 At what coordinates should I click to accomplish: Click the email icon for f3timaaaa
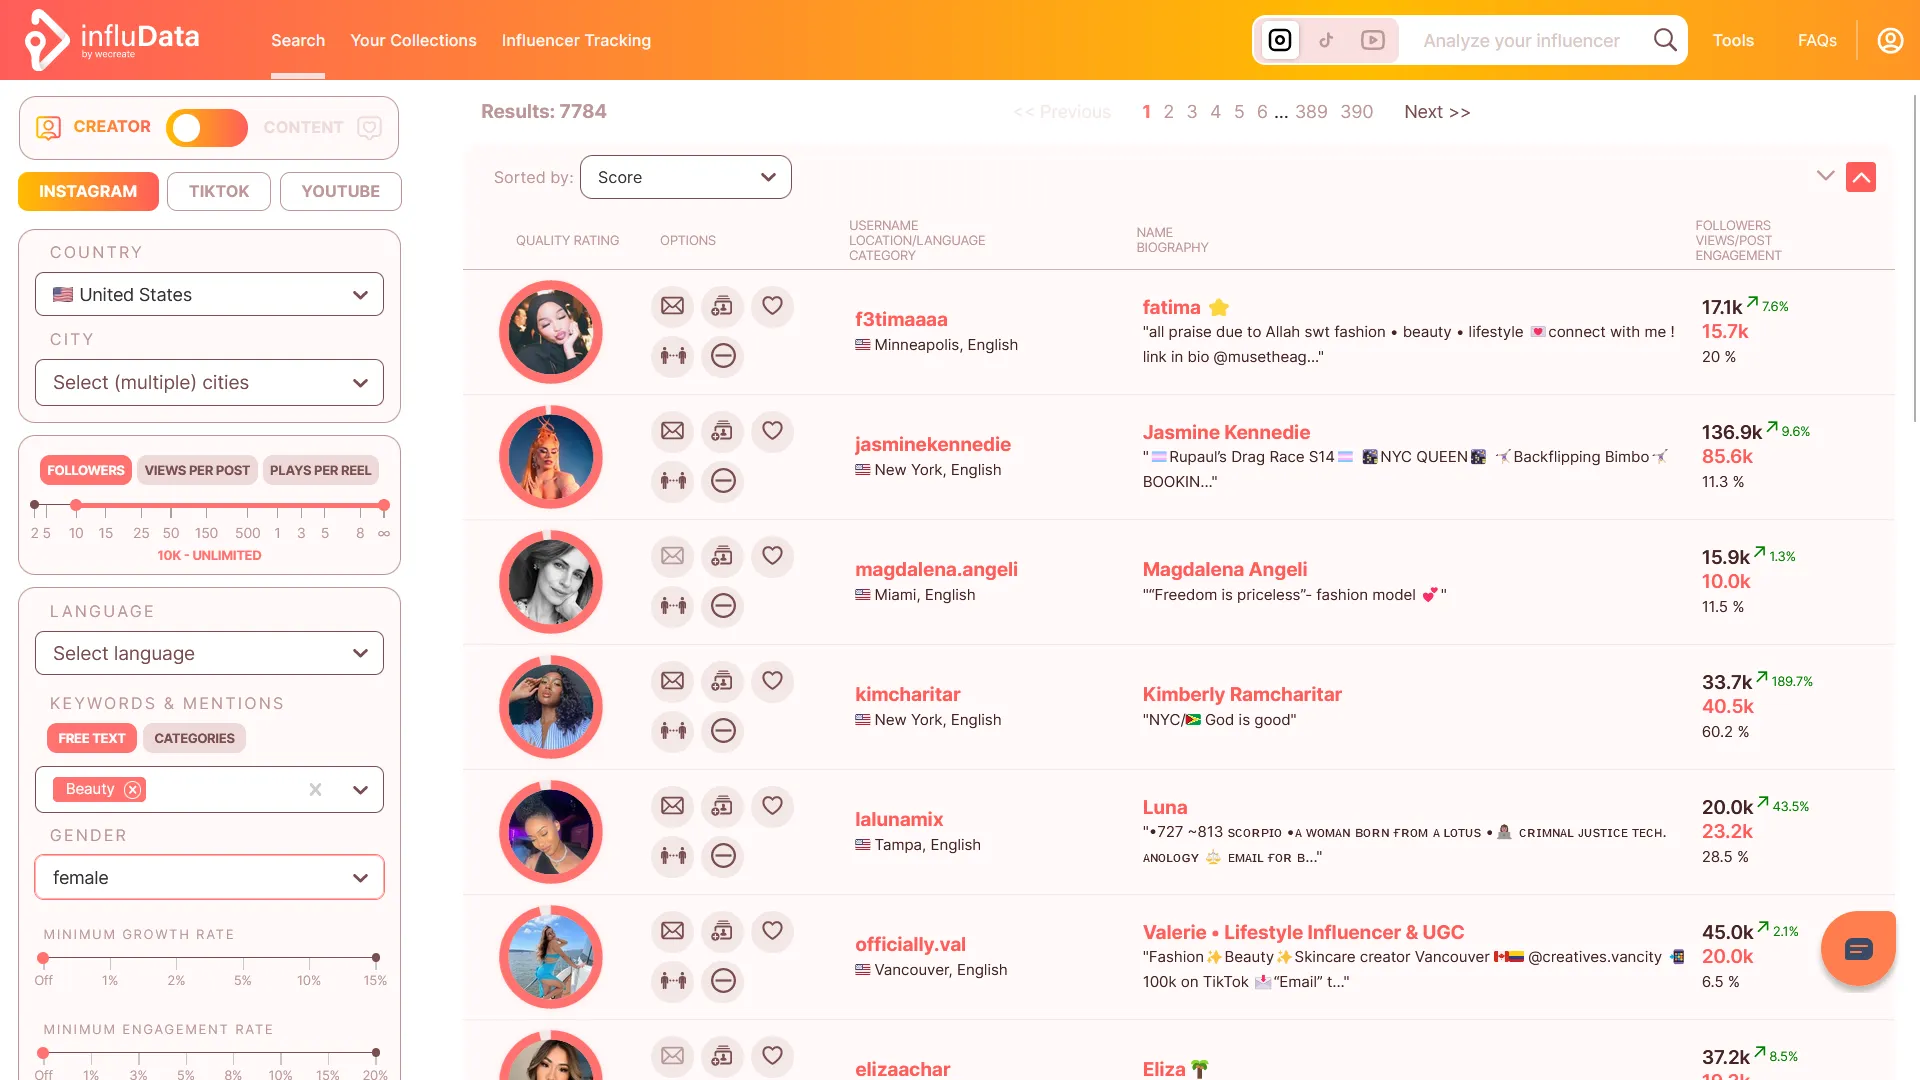pyautogui.click(x=673, y=306)
